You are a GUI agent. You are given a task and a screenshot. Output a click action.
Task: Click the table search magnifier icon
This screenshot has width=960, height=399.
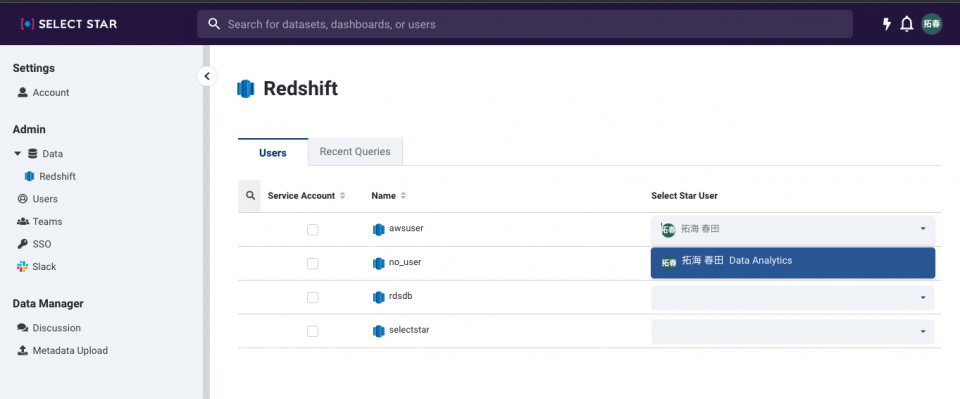tap(250, 196)
